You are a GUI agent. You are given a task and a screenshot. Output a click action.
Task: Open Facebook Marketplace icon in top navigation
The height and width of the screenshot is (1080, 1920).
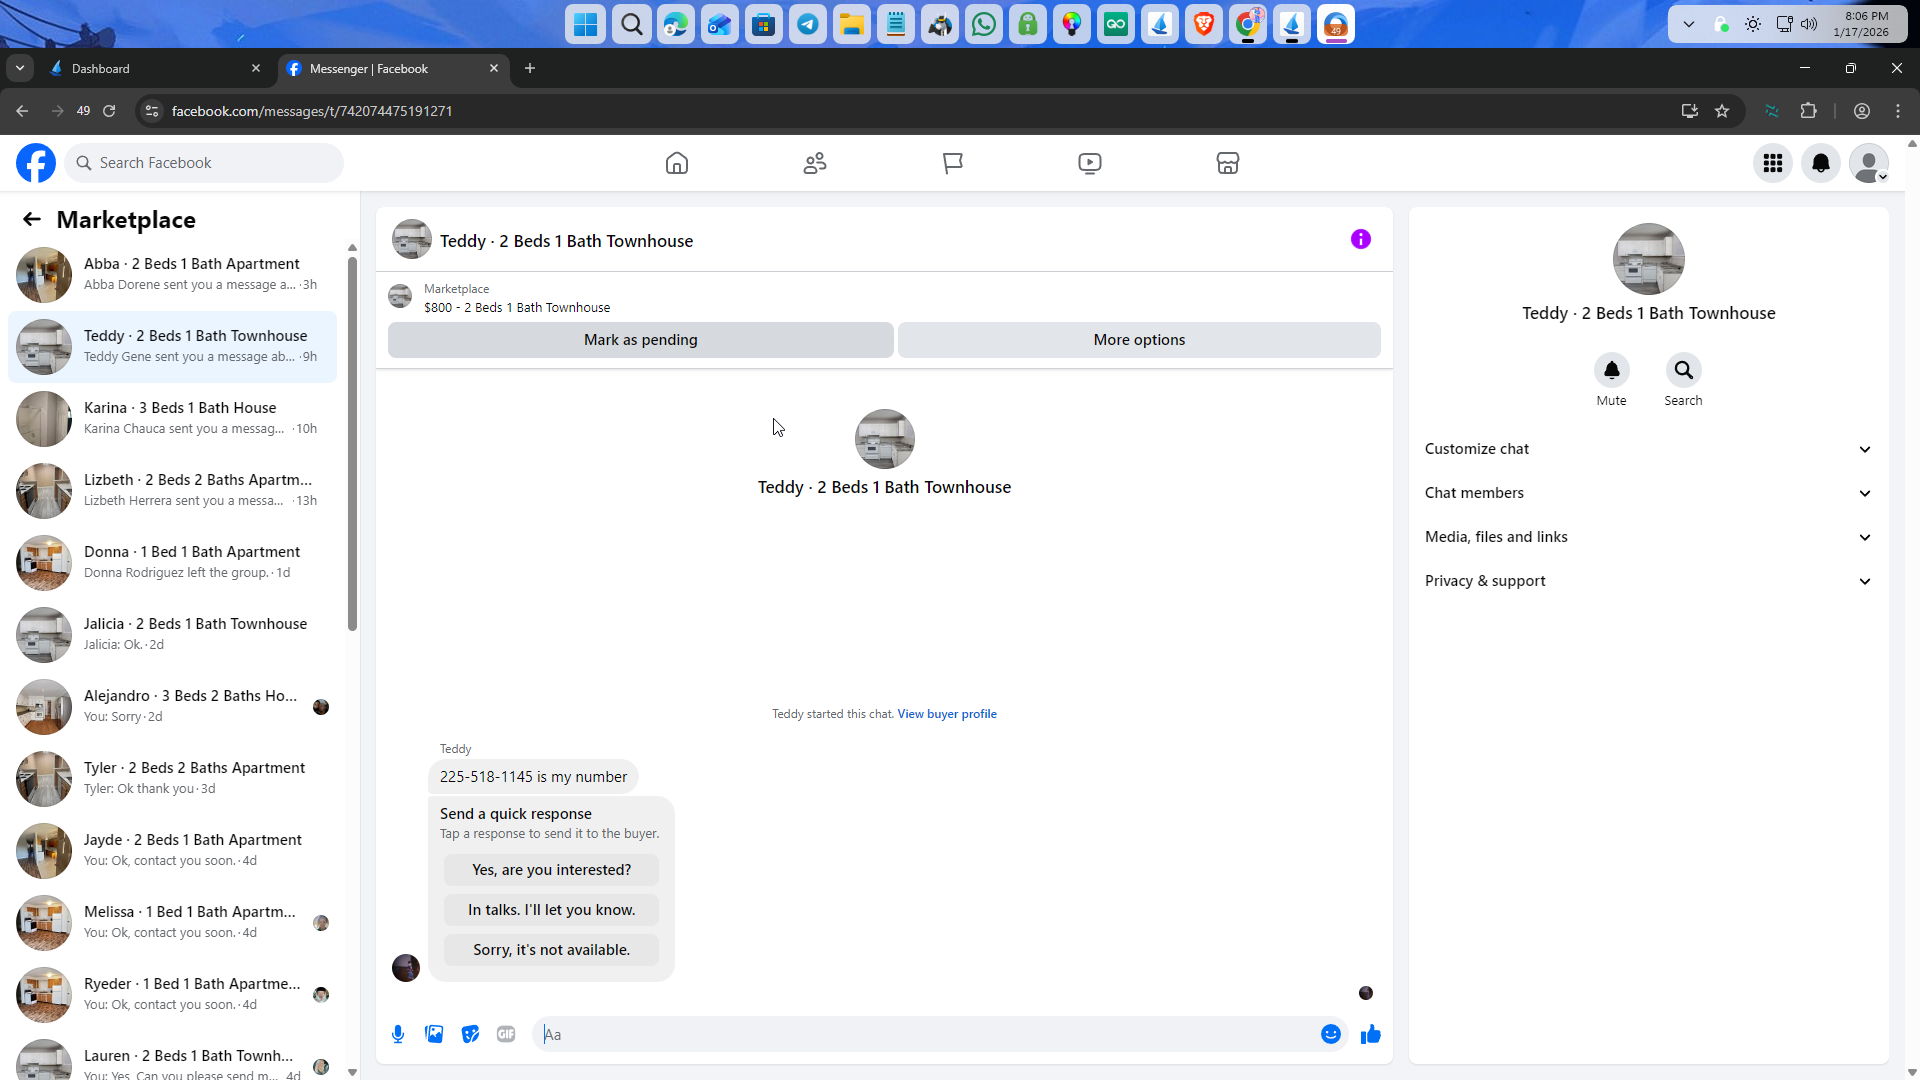pyautogui.click(x=1227, y=163)
